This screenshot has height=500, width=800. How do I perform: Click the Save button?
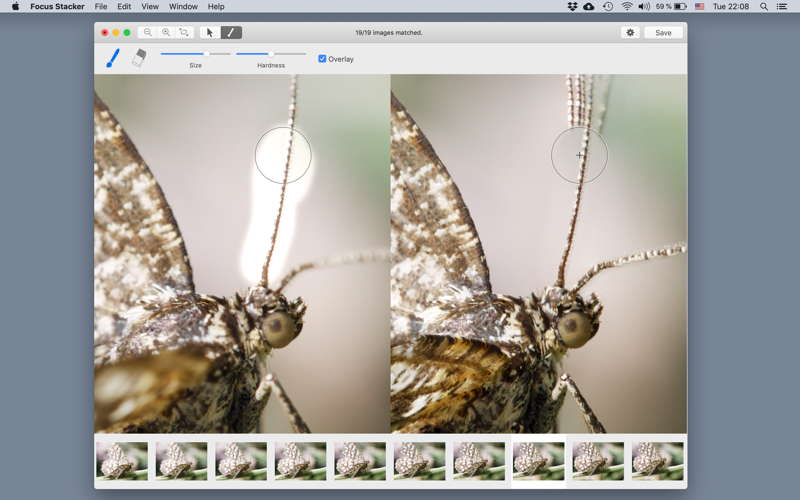[663, 33]
